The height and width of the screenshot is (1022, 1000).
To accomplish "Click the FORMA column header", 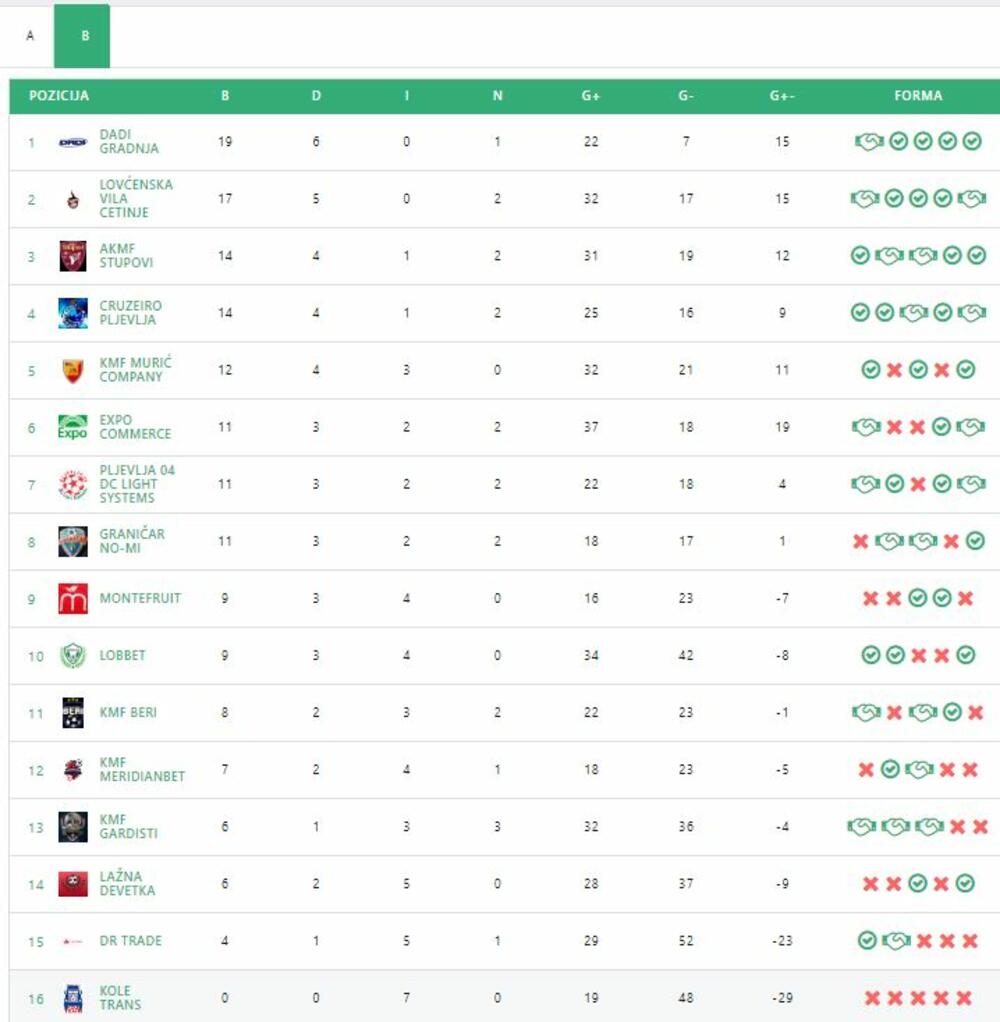I will (918, 96).
